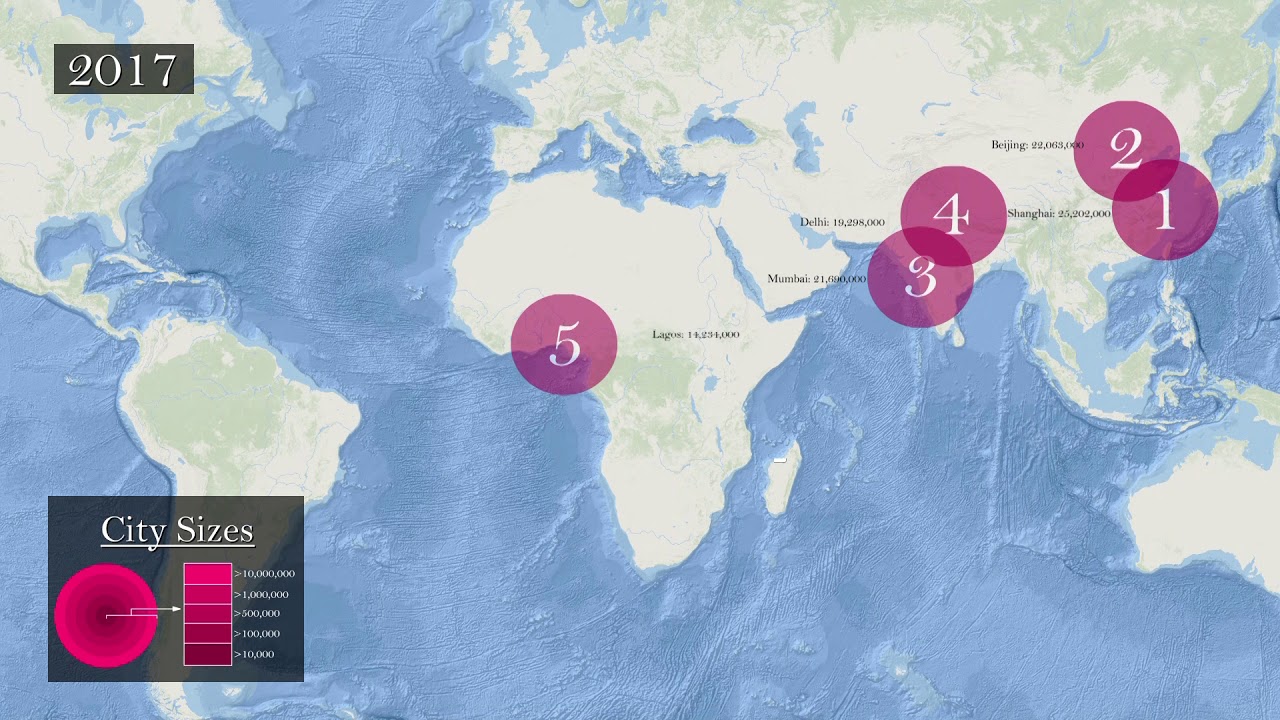Image resolution: width=1280 pixels, height=720 pixels.
Task: Pick the >1,000,000 color swatch
Action: [x=207, y=594]
